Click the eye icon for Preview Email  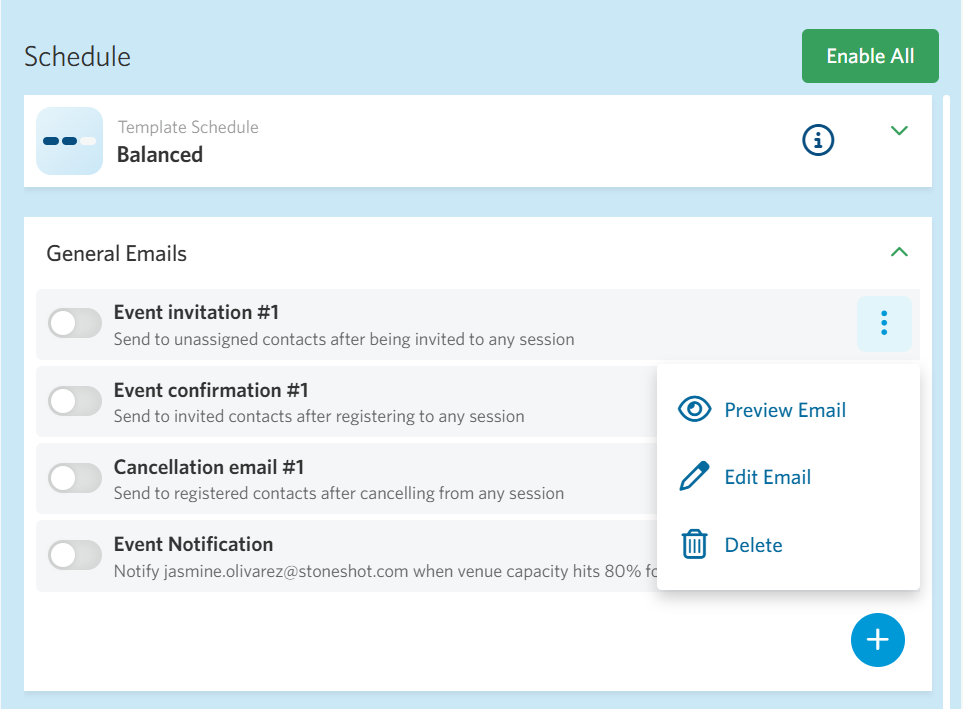tap(694, 410)
